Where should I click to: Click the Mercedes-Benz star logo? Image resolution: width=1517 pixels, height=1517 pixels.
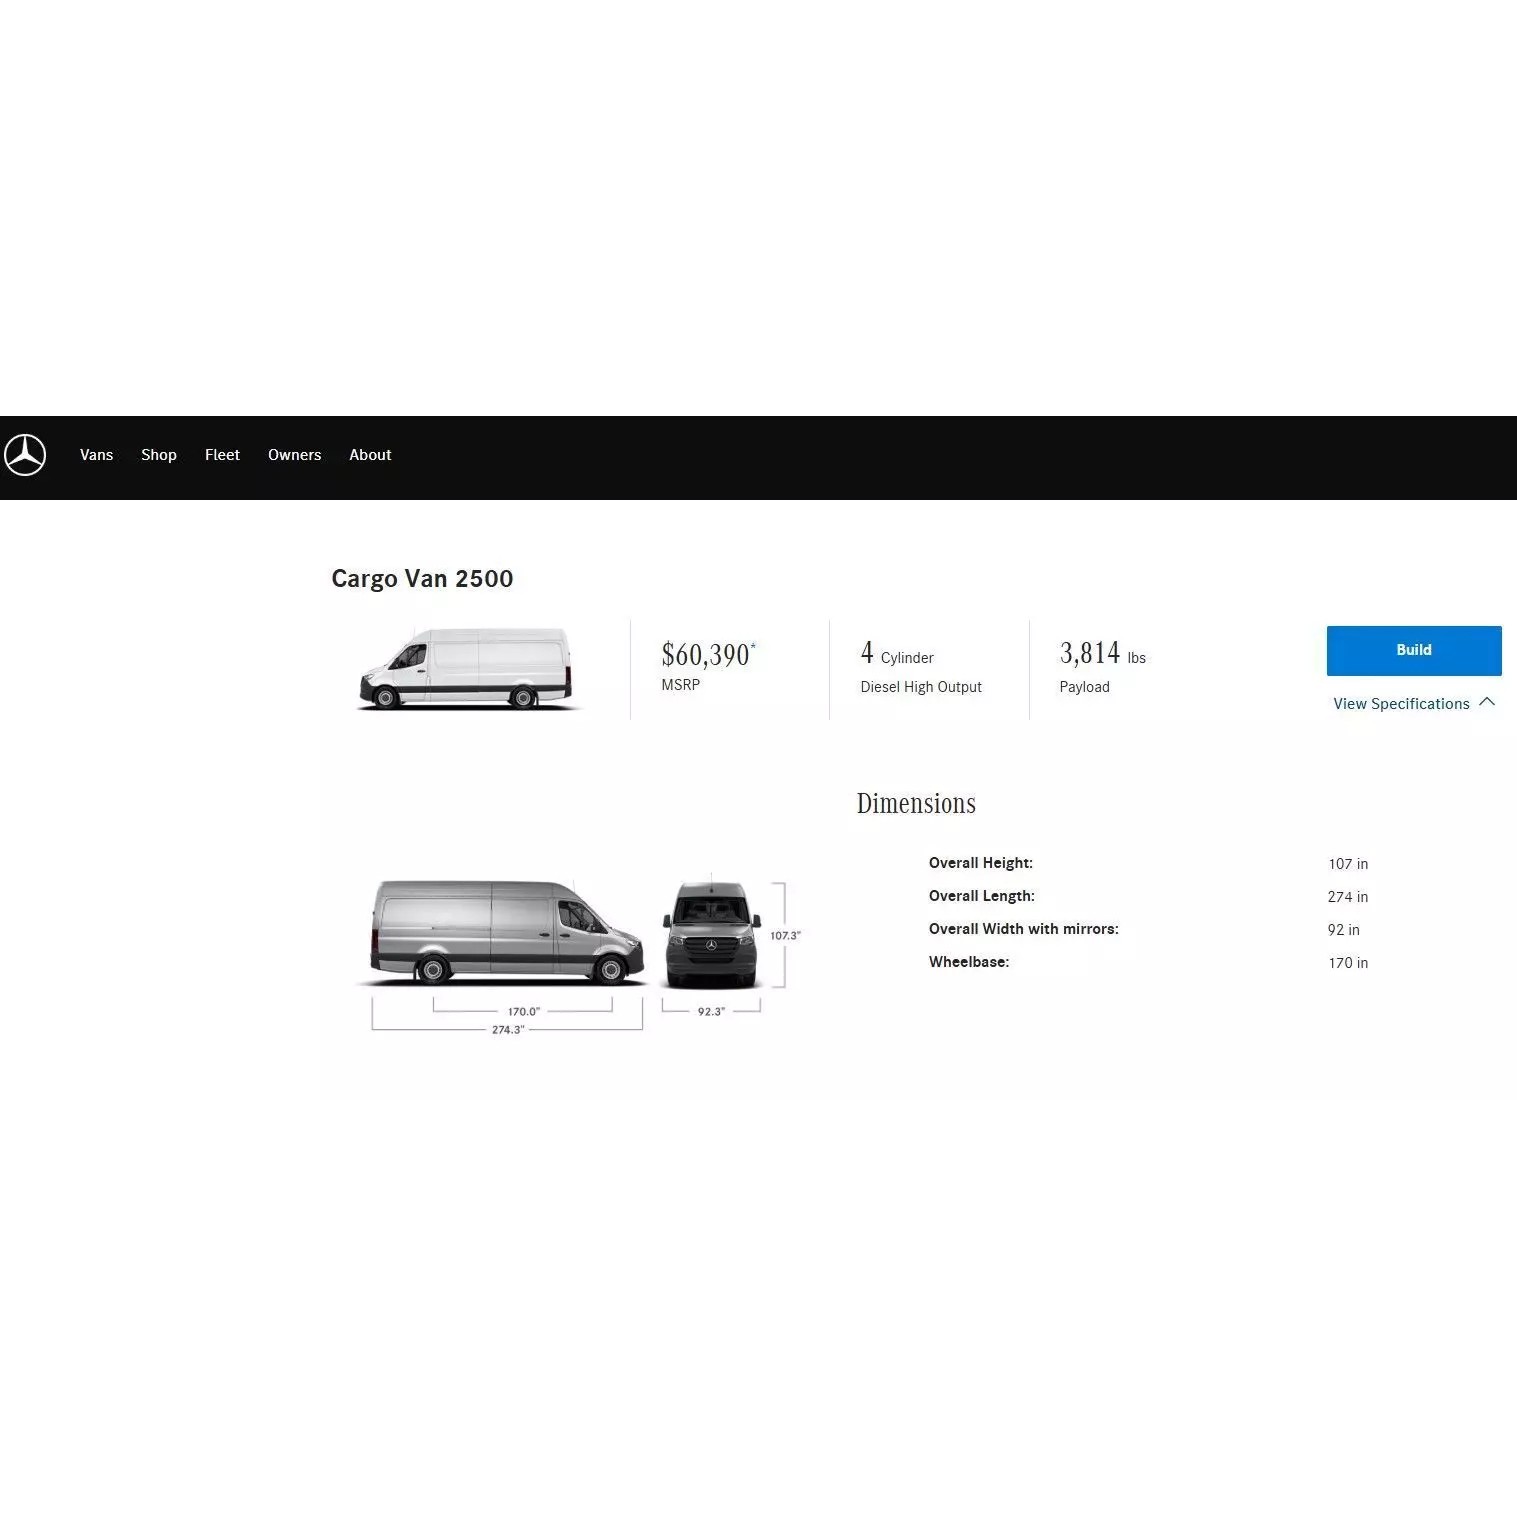25,455
